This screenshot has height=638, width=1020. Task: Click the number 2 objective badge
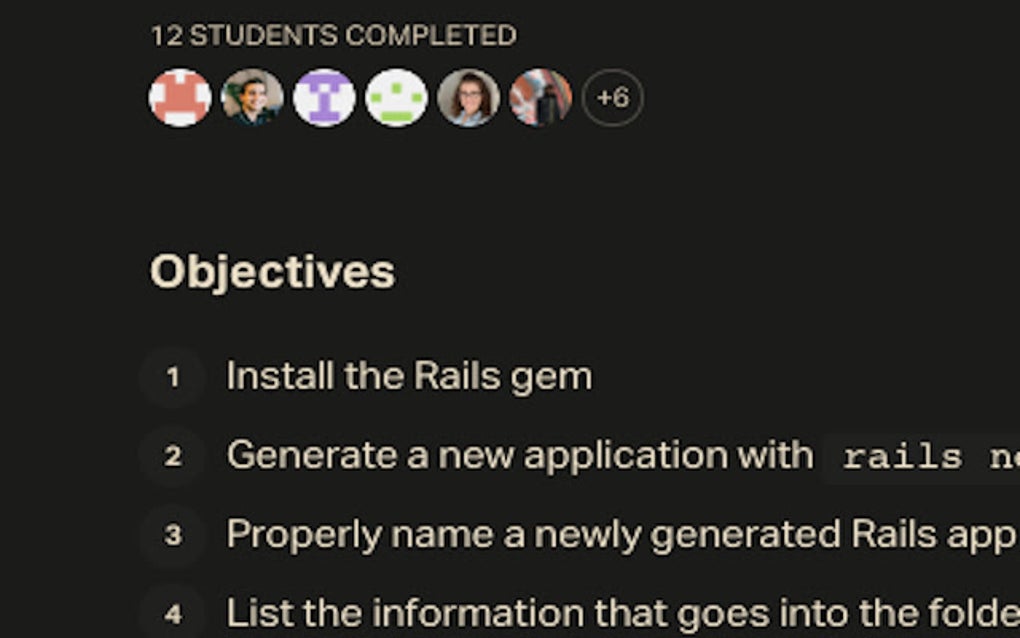[x=173, y=456]
